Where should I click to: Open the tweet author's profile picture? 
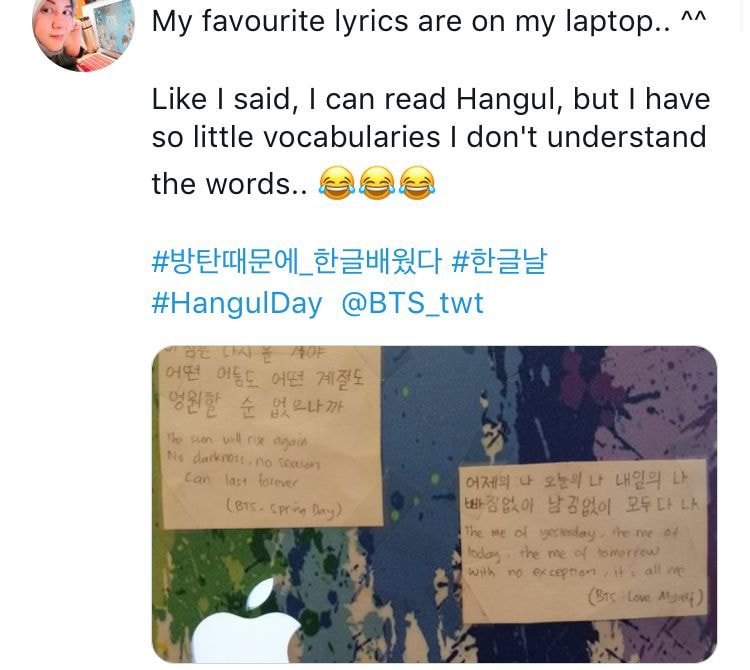pyautogui.click(x=83, y=33)
